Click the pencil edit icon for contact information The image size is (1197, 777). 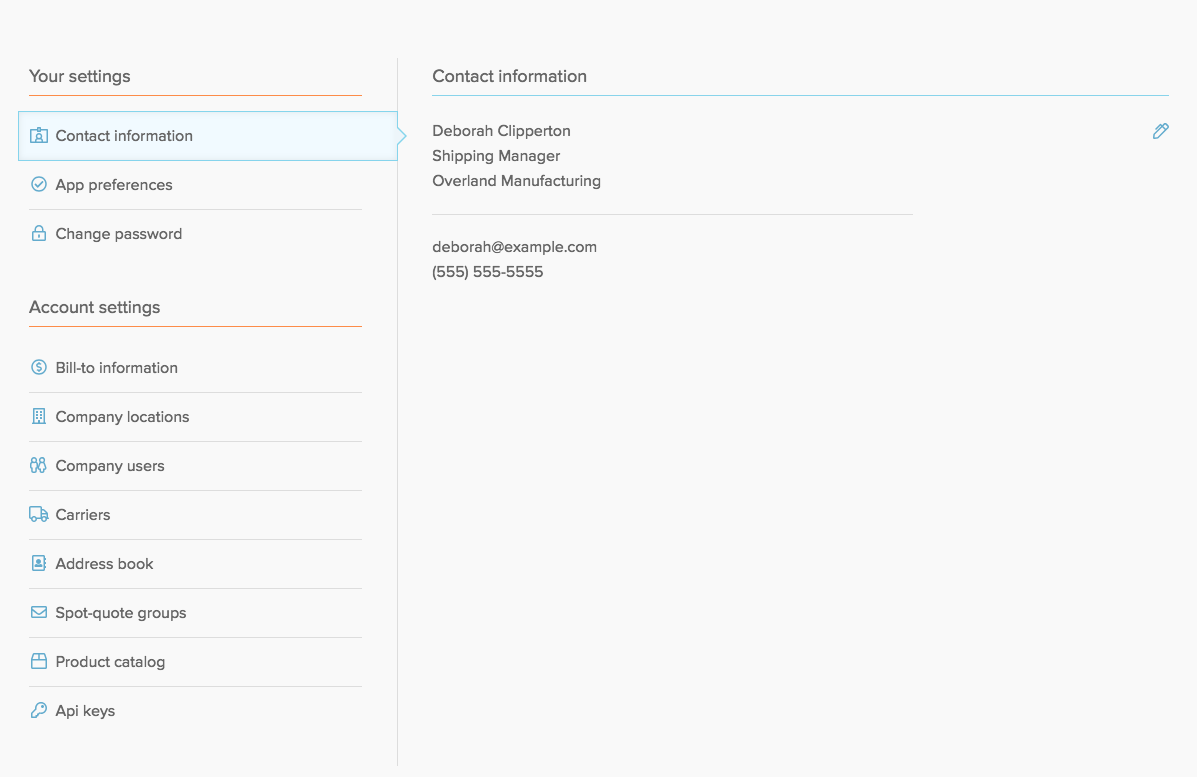pyautogui.click(x=1160, y=131)
